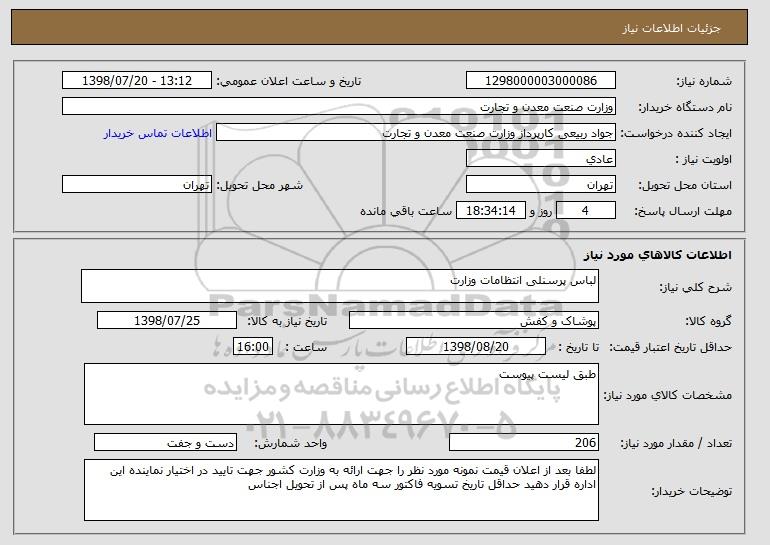770x545 pixels.
Task: Click the header title جزئیات اطلاعات نیاز
Action: 671,28
